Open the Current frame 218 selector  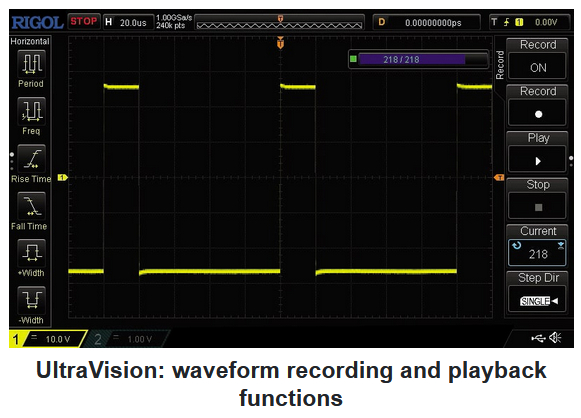point(538,253)
